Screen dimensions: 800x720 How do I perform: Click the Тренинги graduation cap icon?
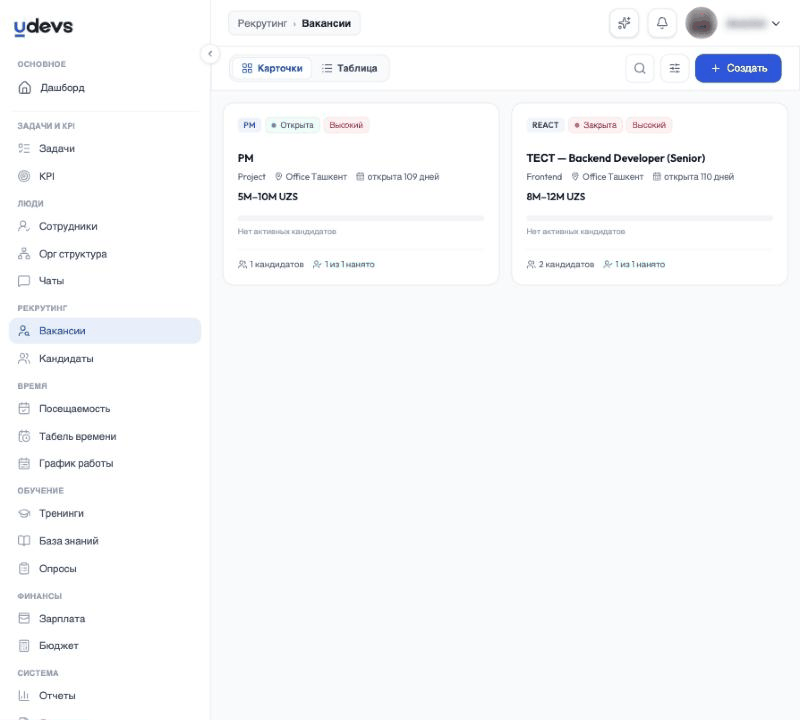click(24, 513)
